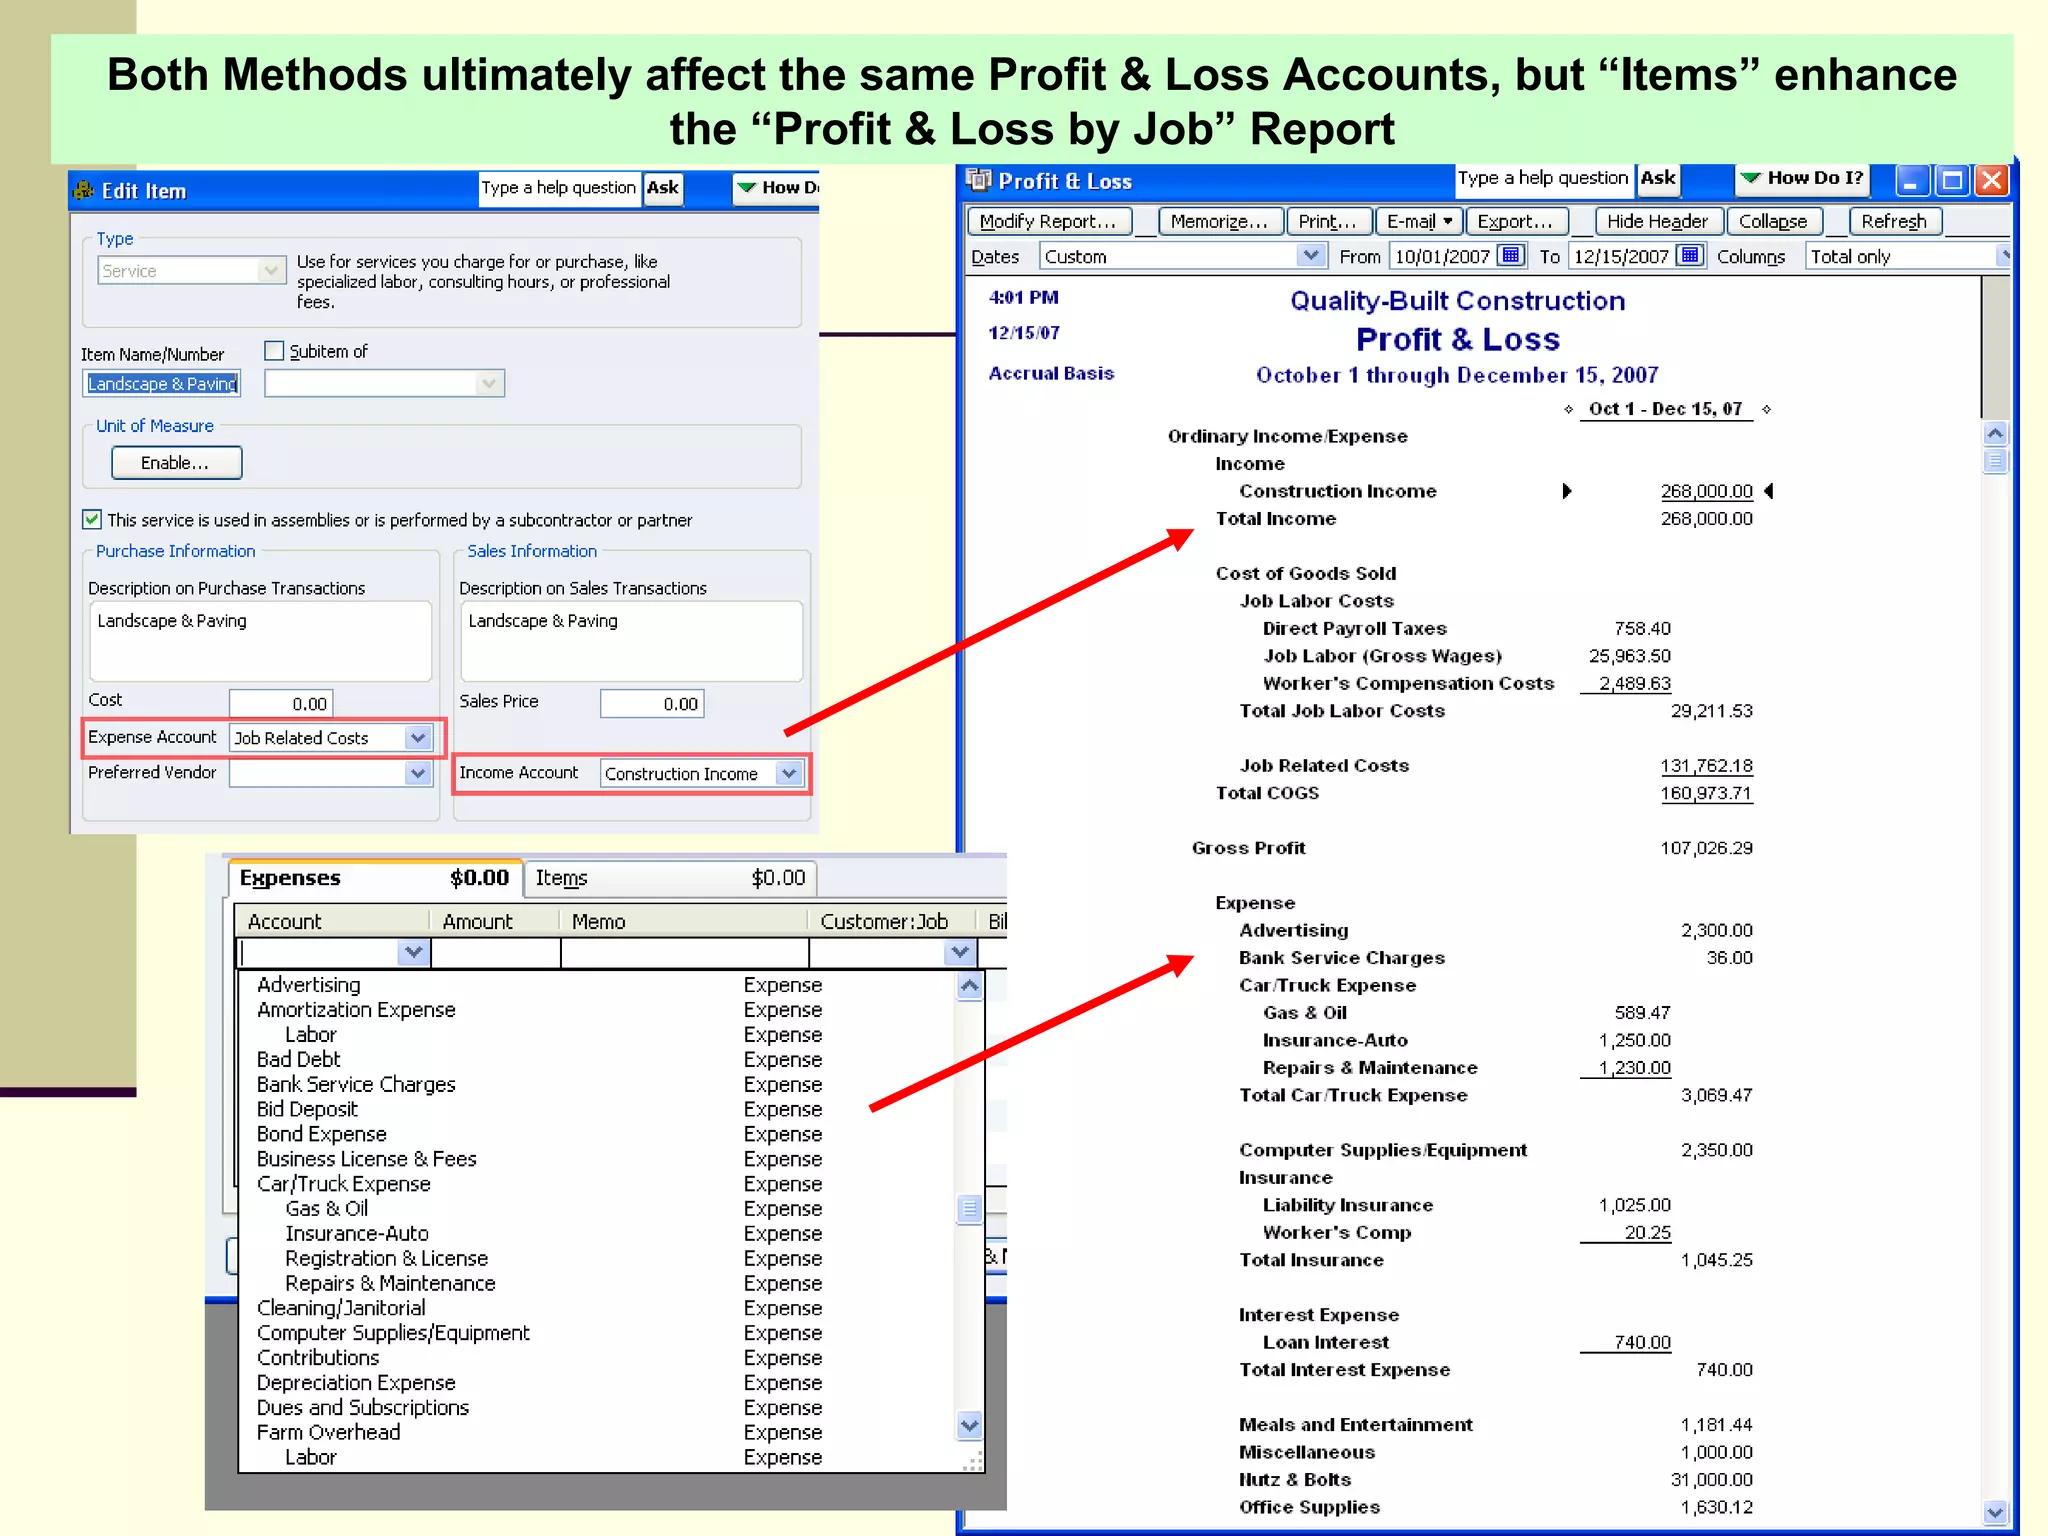2048x1536 pixels.
Task: Expand the Preferred Vendor dropdown
Action: 418,773
